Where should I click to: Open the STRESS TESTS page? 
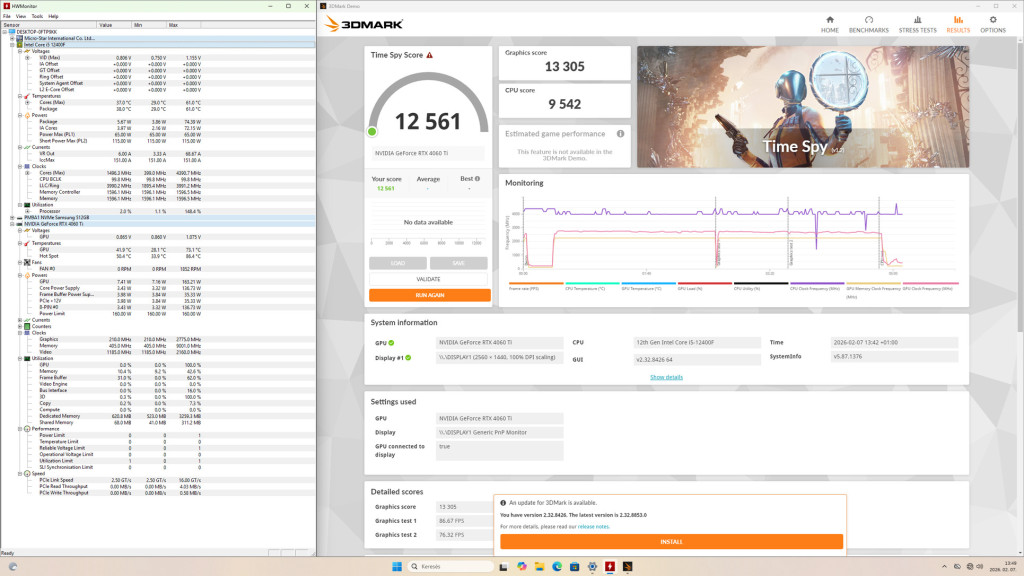click(x=917, y=24)
